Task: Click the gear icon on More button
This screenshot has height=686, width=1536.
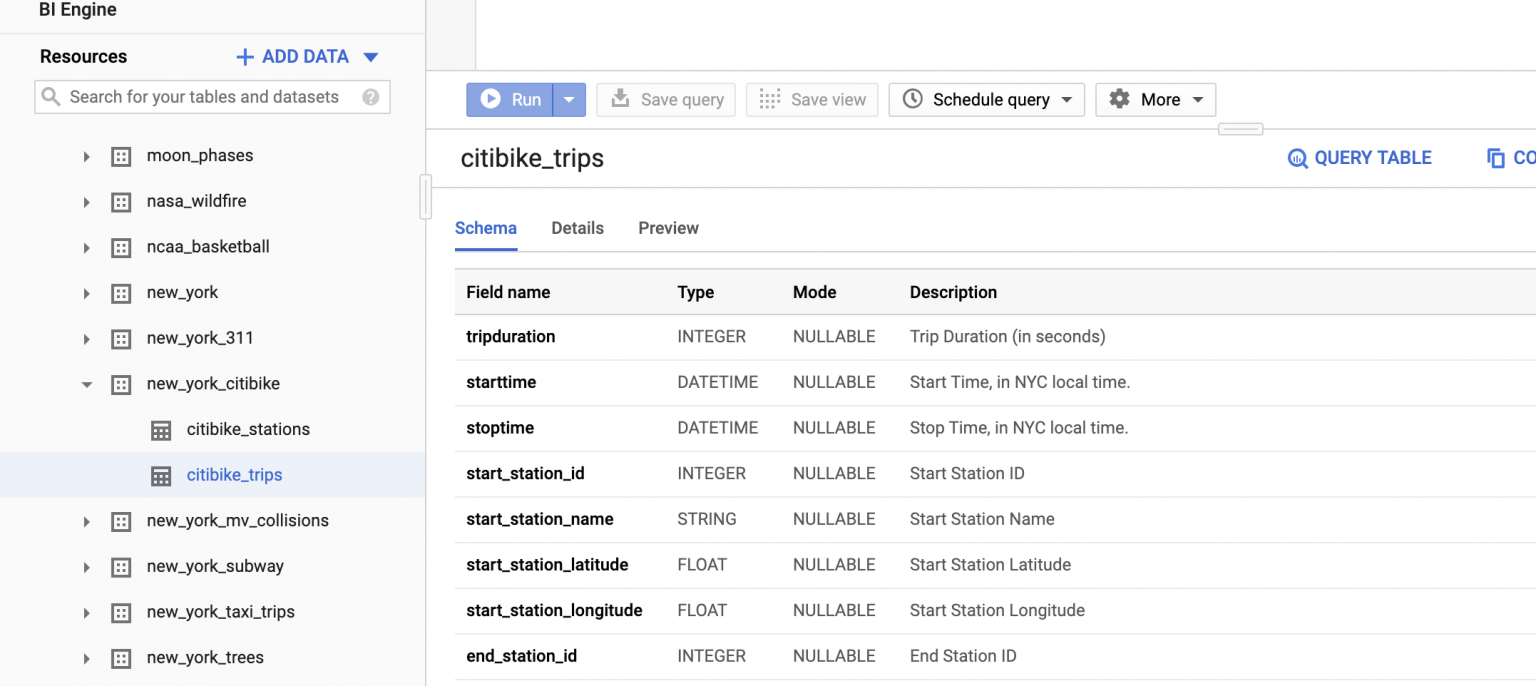Action: coord(1120,99)
